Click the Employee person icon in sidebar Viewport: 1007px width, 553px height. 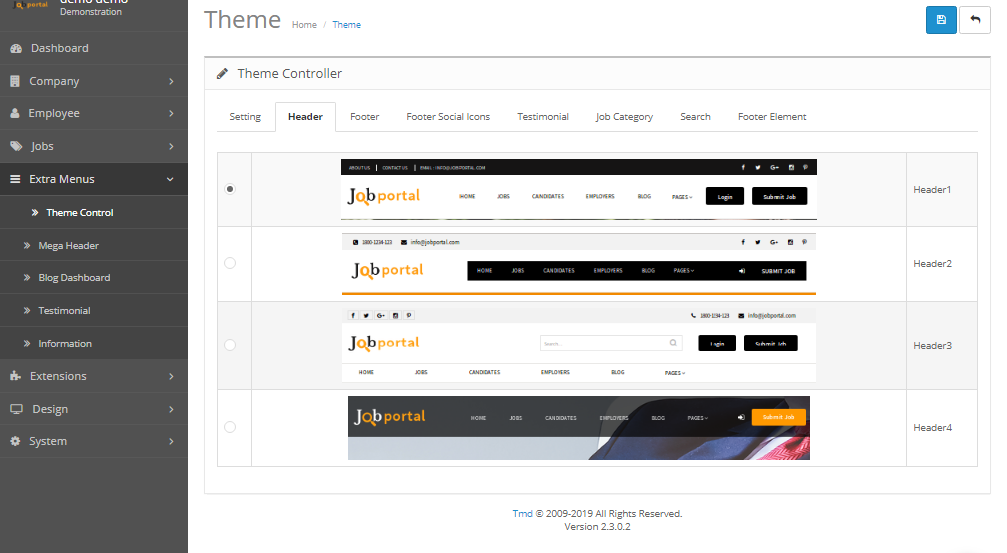tap(15, 114)
